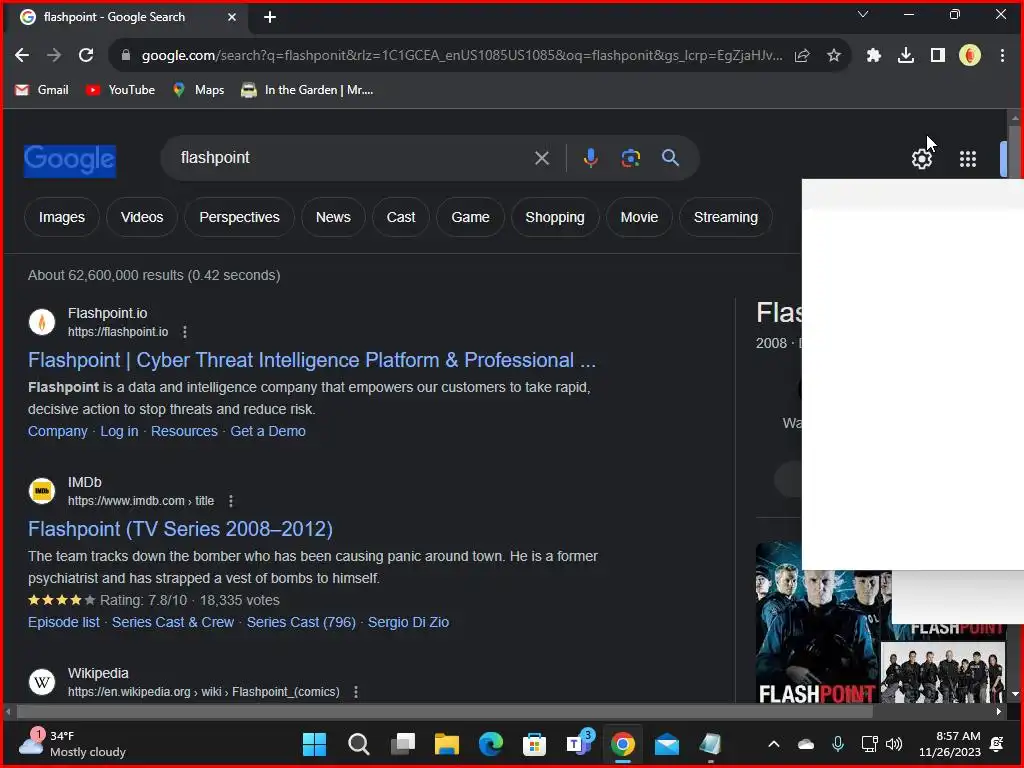
Task: Bookmark this page with the star
Action: point(833,56)
